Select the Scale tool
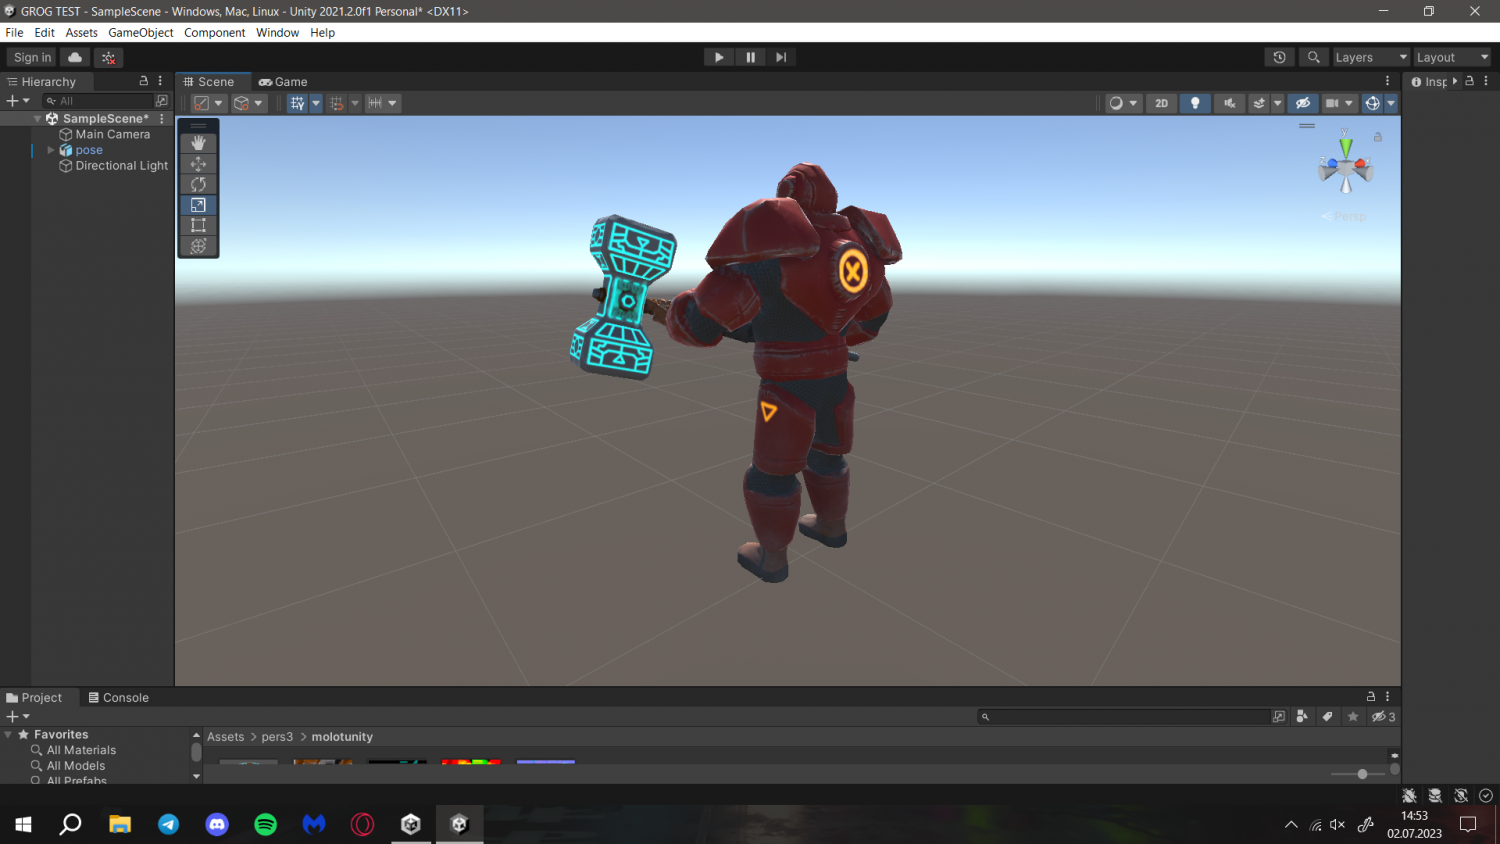 click(198, 205)
